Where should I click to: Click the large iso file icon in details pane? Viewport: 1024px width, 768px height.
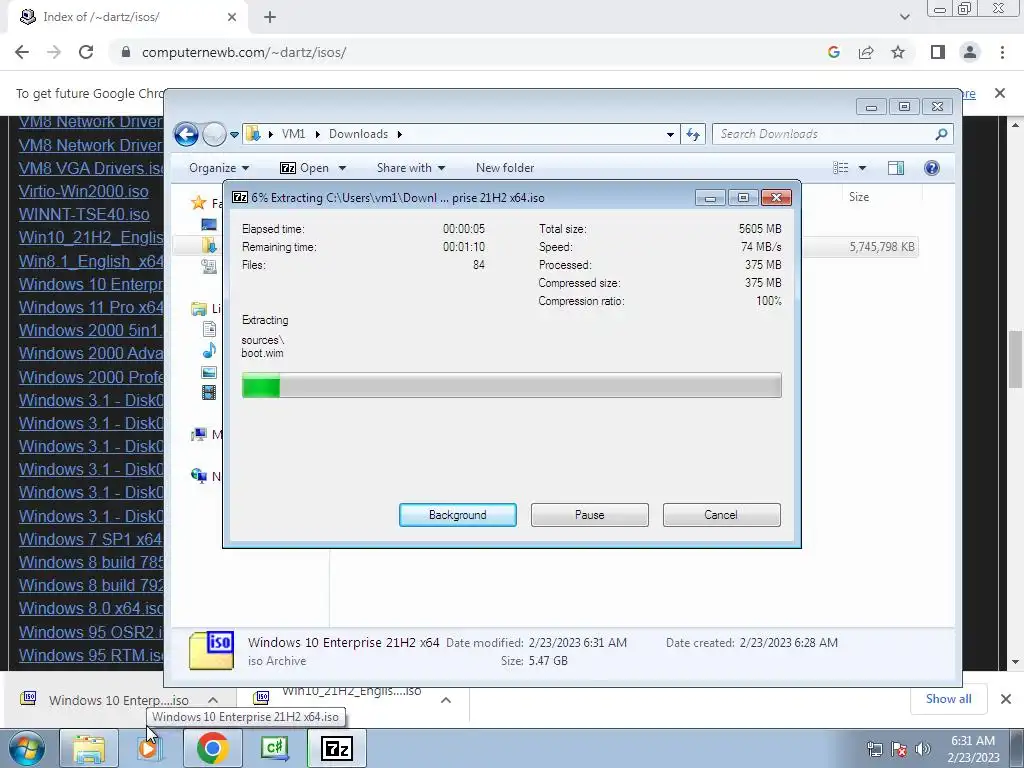[212, 650]
